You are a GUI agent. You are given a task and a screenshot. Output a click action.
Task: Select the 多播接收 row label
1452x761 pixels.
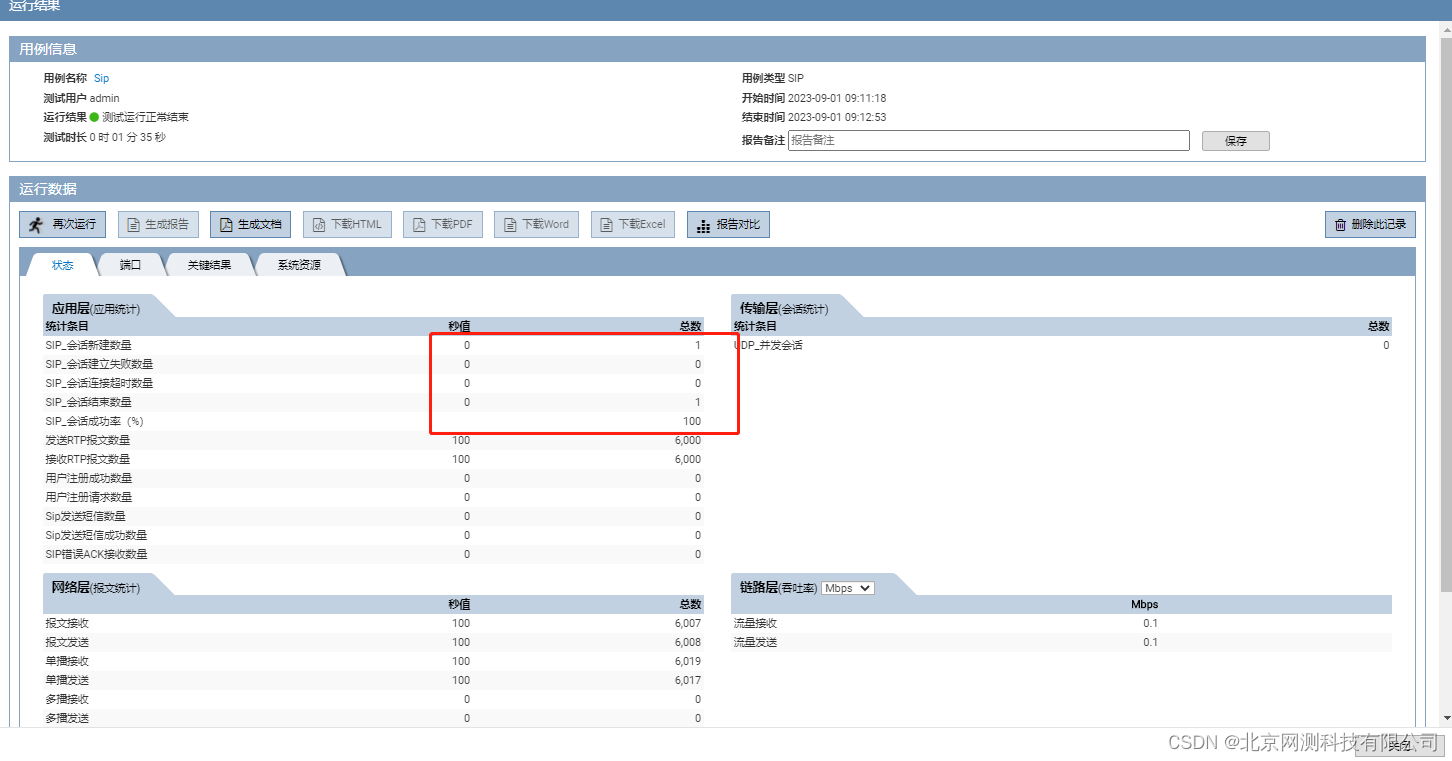[67, 699]
